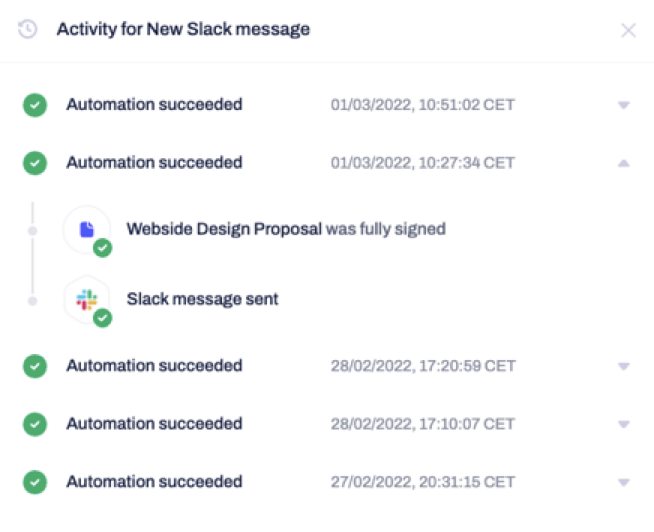This screenshot has height=532, width=654.
Task: Click green check icon for 17:20:59 automation
Action: pos(35,366)
